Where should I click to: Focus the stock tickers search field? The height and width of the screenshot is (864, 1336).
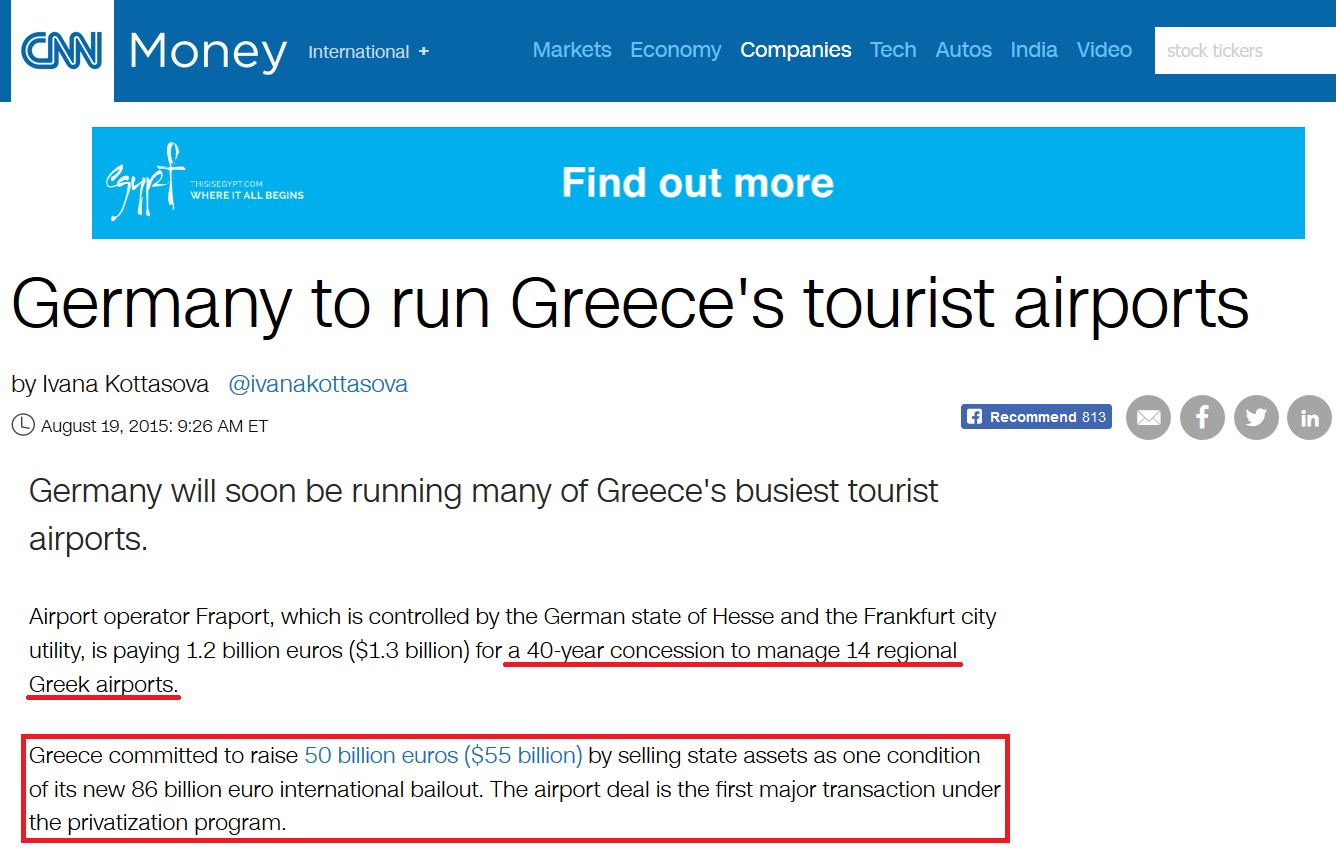coord(1245,51)
